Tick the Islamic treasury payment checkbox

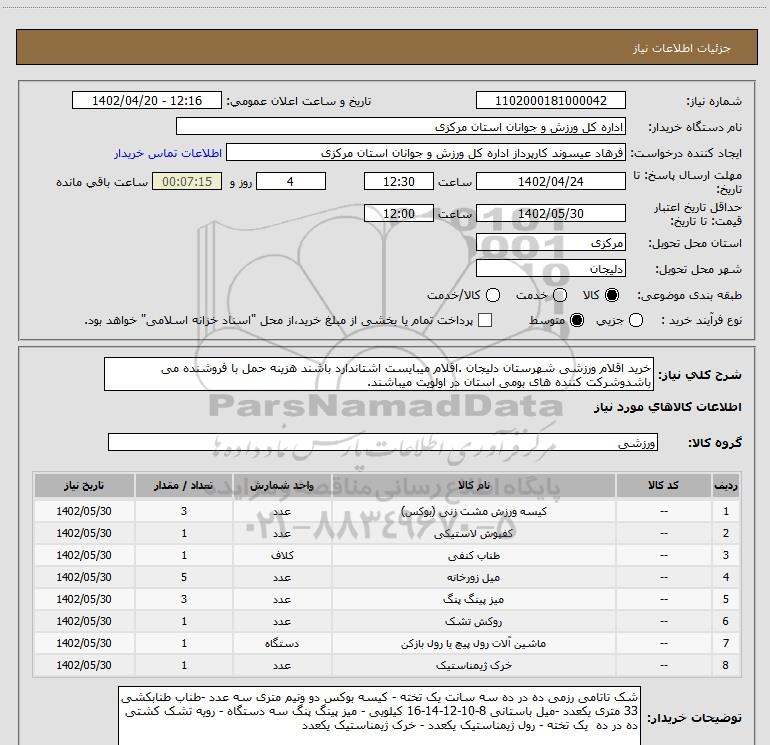pos(485,320)
